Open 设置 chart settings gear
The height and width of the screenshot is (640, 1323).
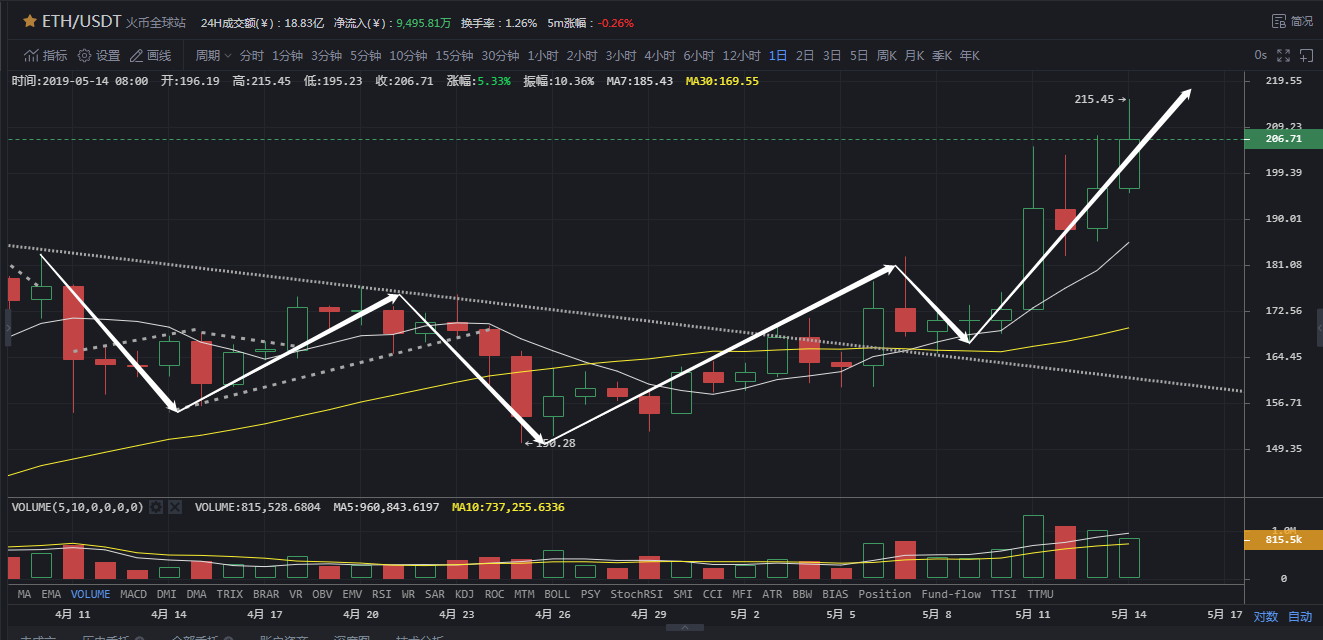[85, 56]
